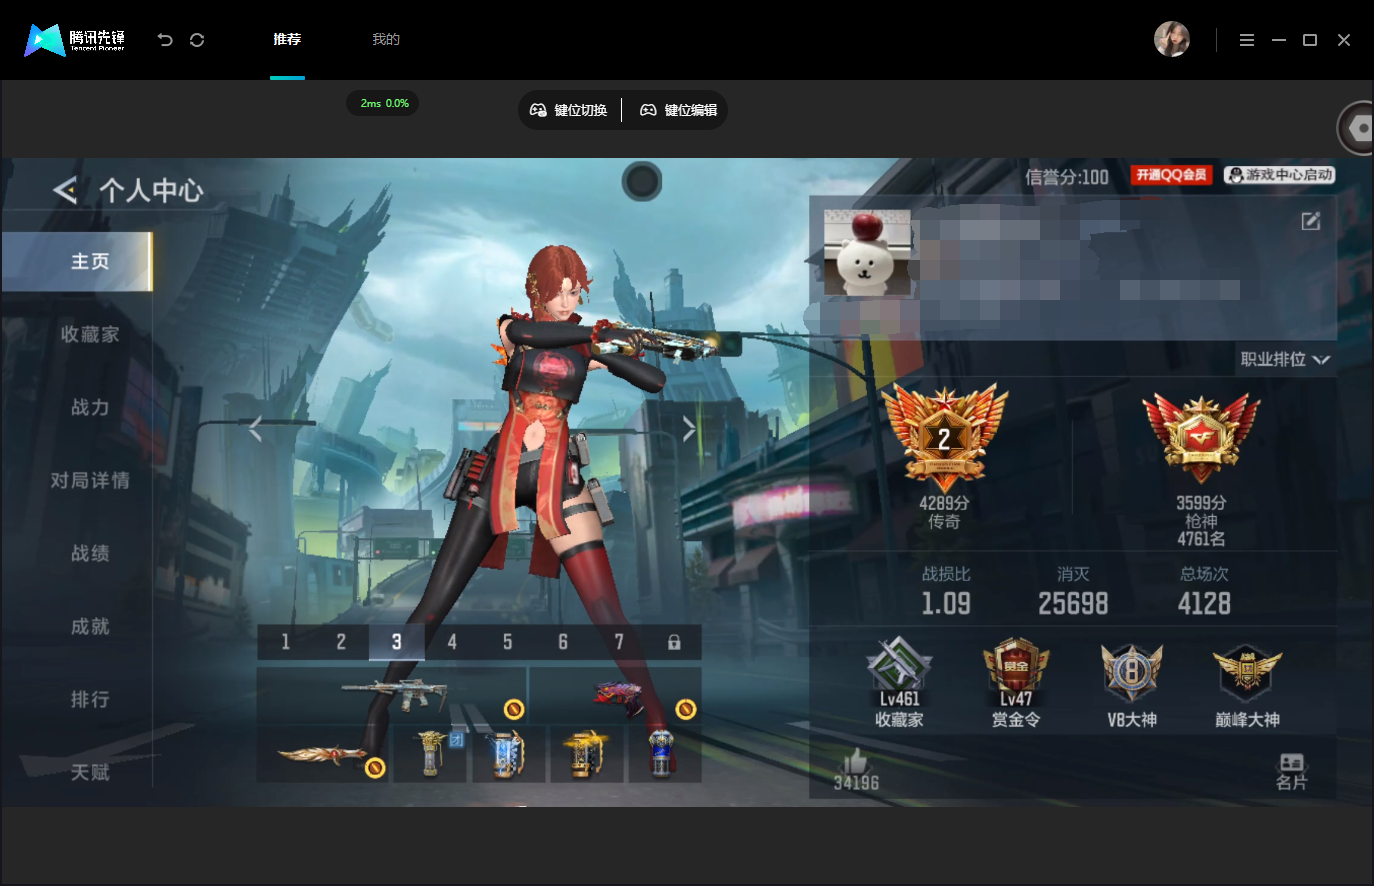
Task: Open the profile edit pencil icon
Action: coord(1310,221)
